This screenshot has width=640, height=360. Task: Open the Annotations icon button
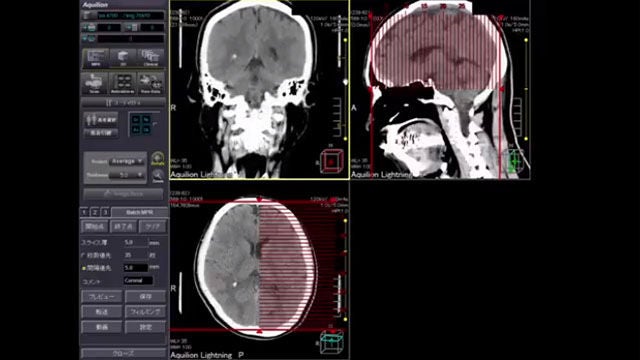point(123,84)
